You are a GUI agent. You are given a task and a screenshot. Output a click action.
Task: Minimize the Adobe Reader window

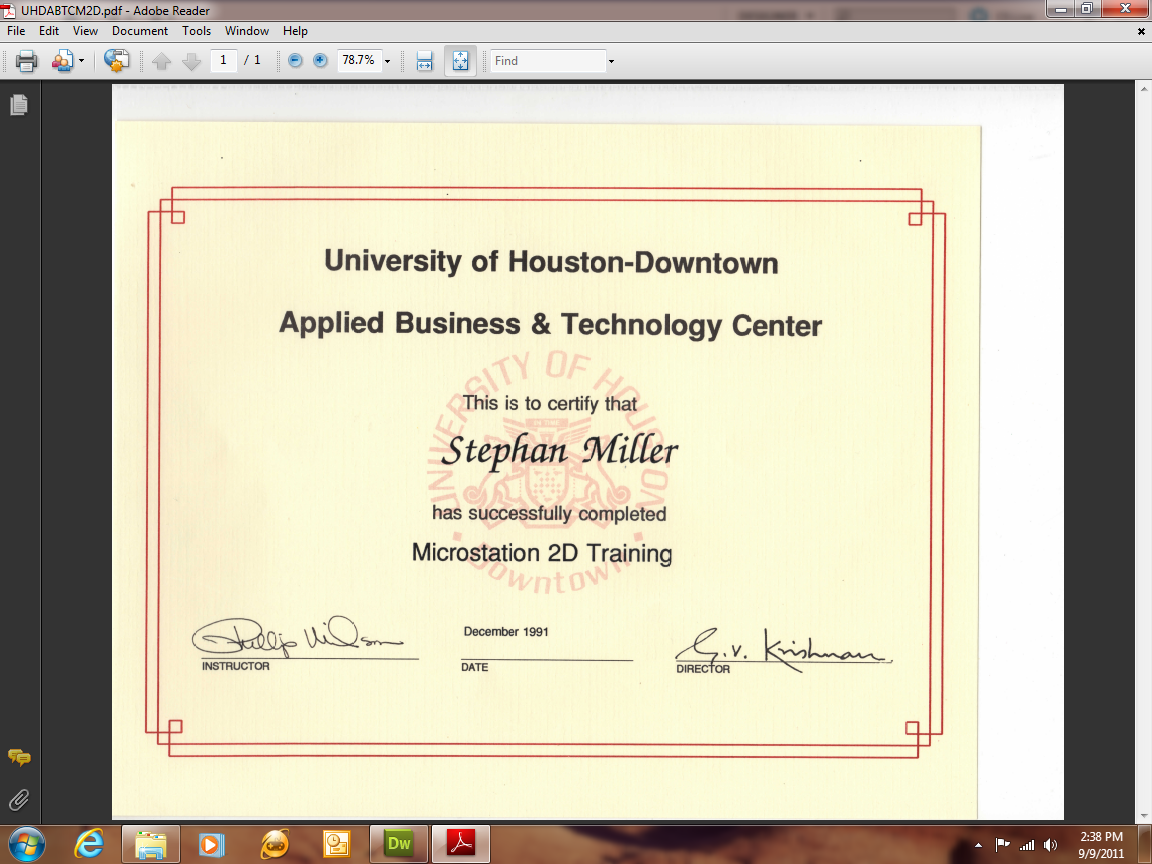(x=1061, y=9)
